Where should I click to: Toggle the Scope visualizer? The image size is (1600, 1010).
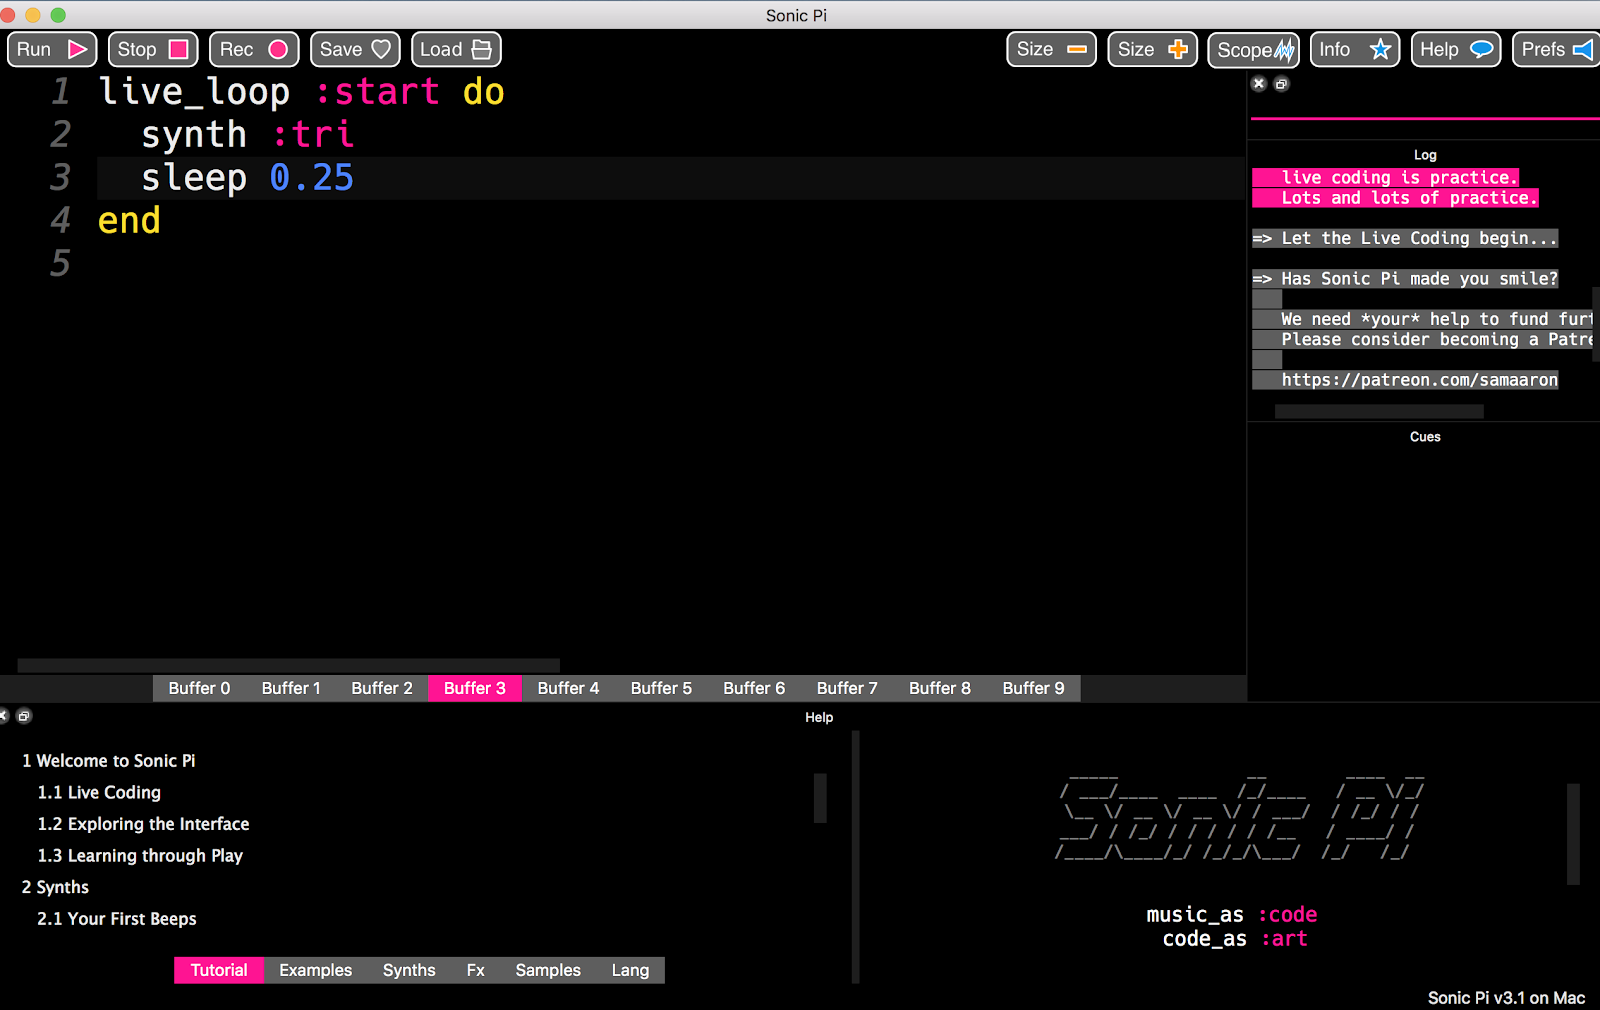point(1254,49)
